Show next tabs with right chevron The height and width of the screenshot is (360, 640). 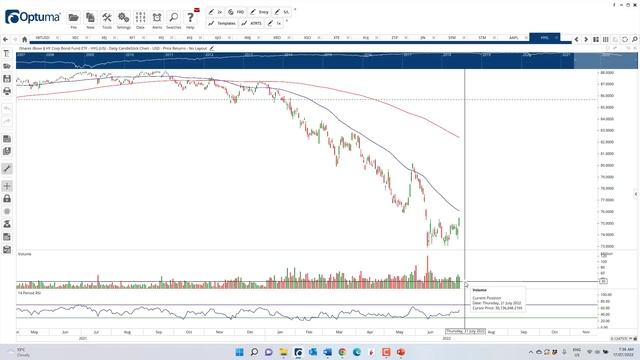[x=586, y=39]
